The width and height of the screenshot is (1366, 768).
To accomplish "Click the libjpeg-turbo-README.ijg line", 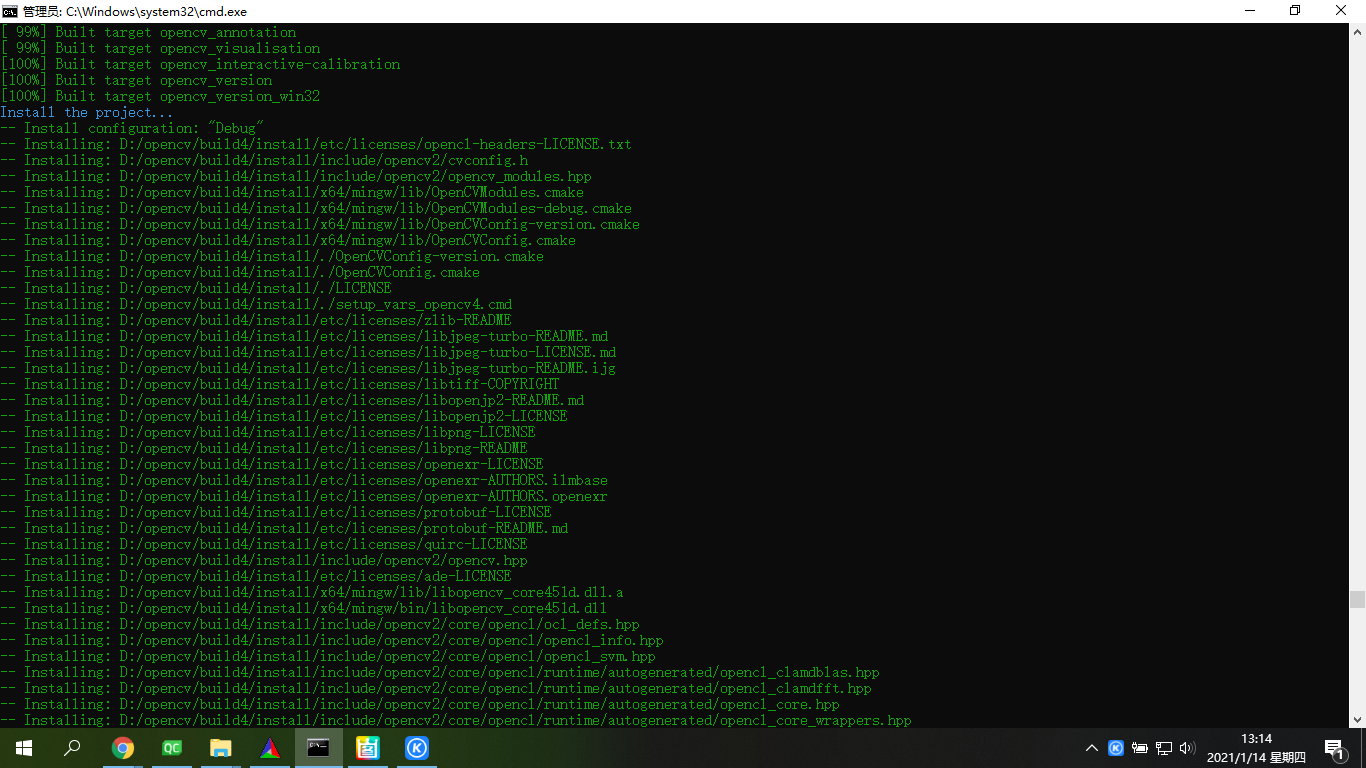I will [308, 368].
